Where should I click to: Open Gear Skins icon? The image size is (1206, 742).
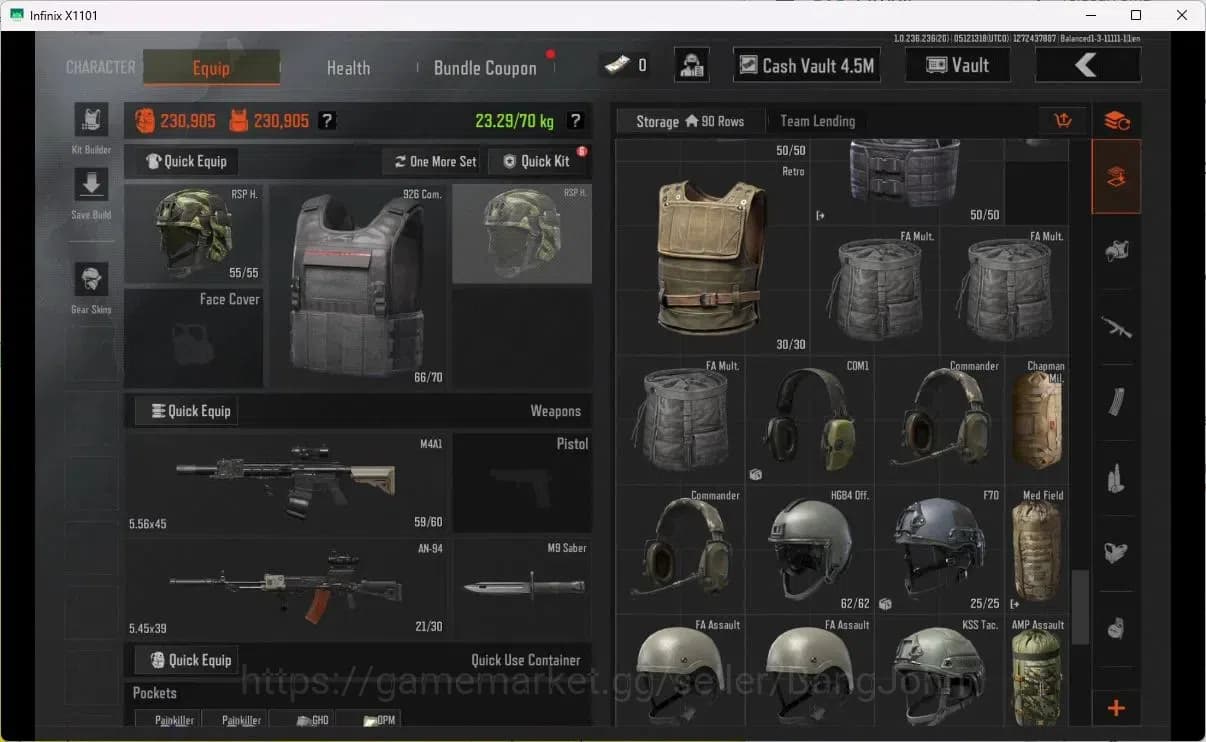(x=91, y=279)
